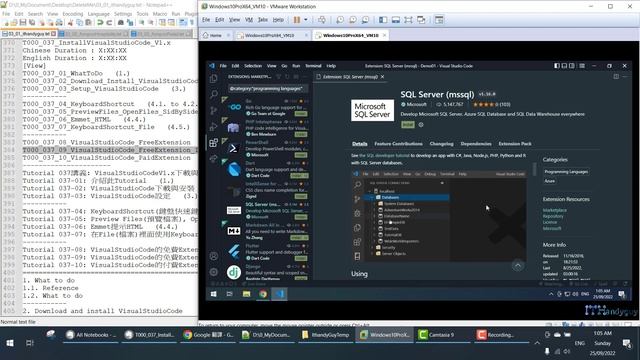The image size is (640, 360).
Task: Click the extension details vertical scrollbar
Action: [x=534, y=169]
